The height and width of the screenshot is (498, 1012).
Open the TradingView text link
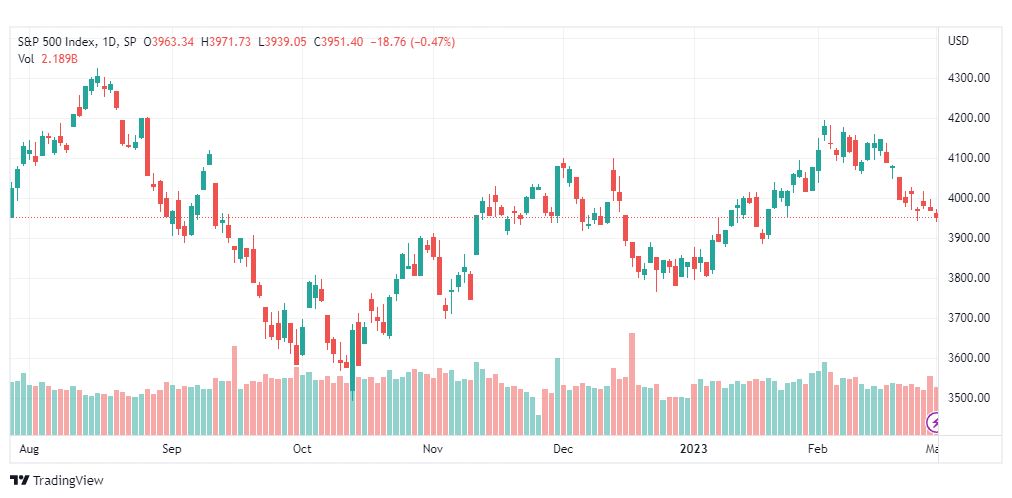pyautogui.click(x=68, y=481)
